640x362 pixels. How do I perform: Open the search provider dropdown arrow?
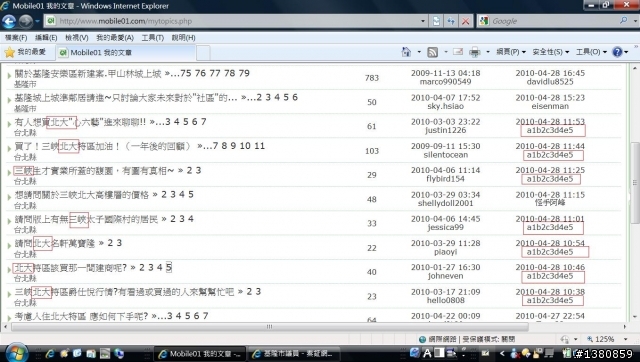tap(635, 21)
